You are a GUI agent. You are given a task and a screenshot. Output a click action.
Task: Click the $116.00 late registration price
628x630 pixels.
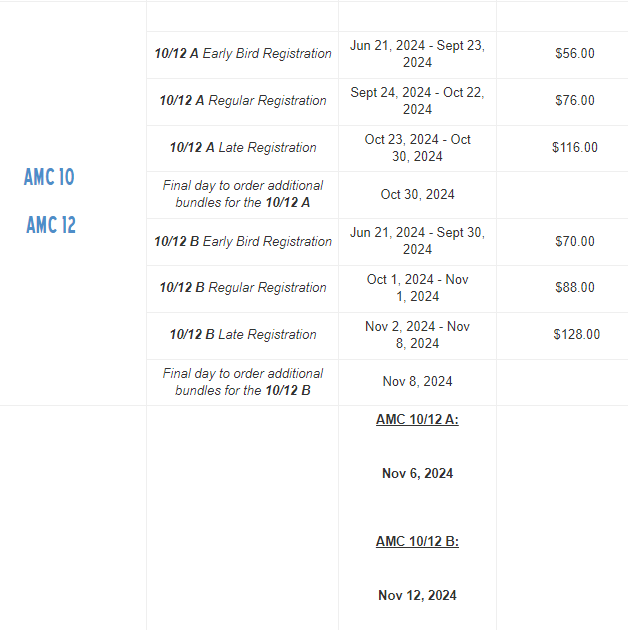575,147
